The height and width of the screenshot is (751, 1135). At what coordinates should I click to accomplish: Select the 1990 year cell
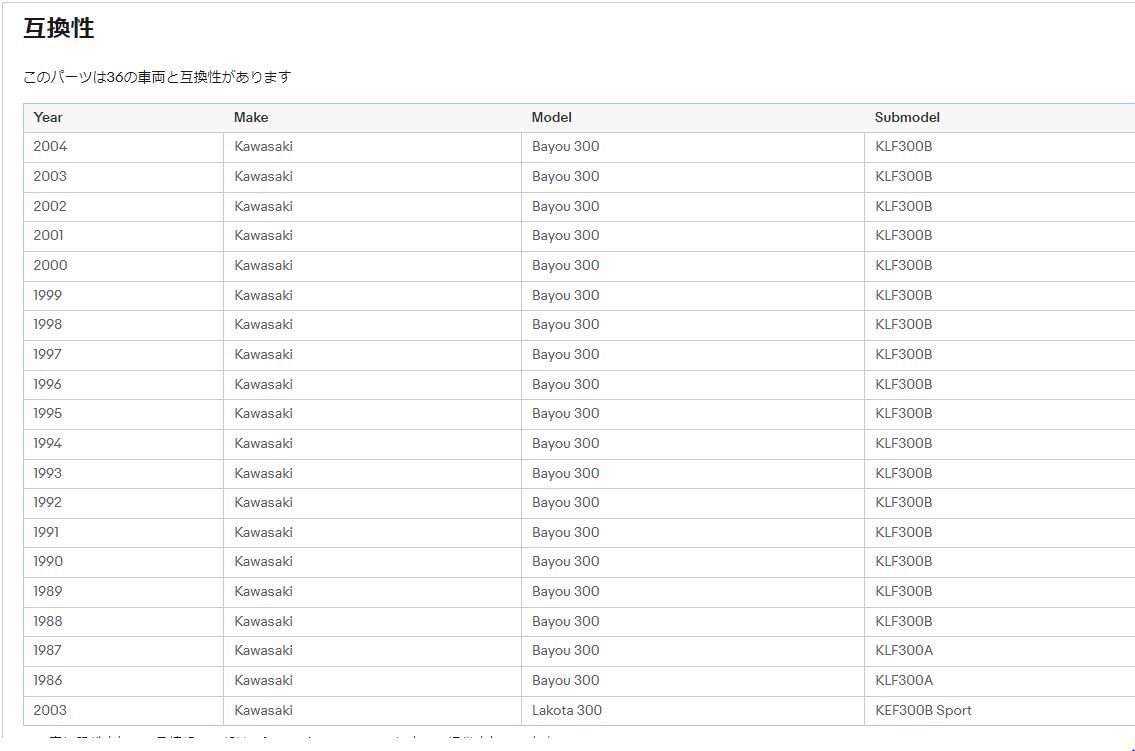pos(48,561)
